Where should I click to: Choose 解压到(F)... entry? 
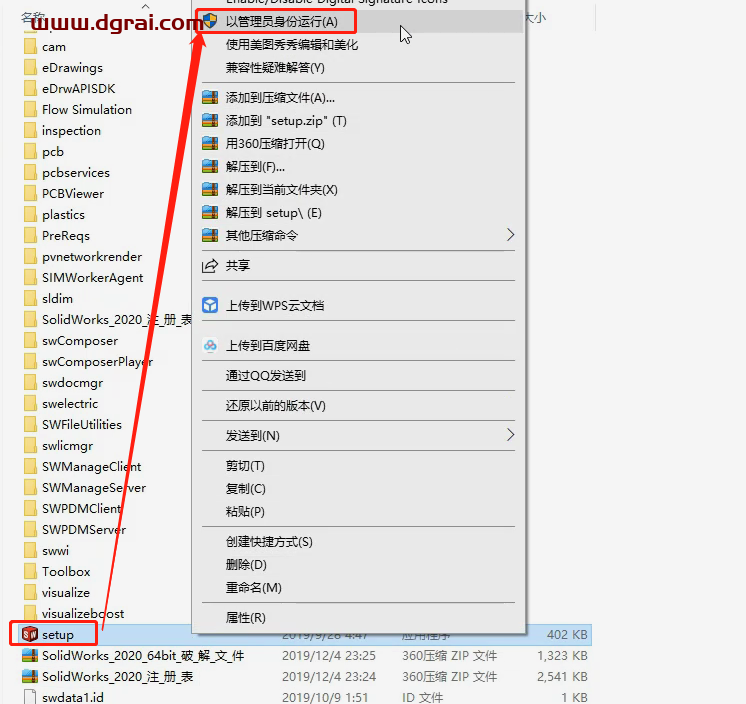(255, 167)
